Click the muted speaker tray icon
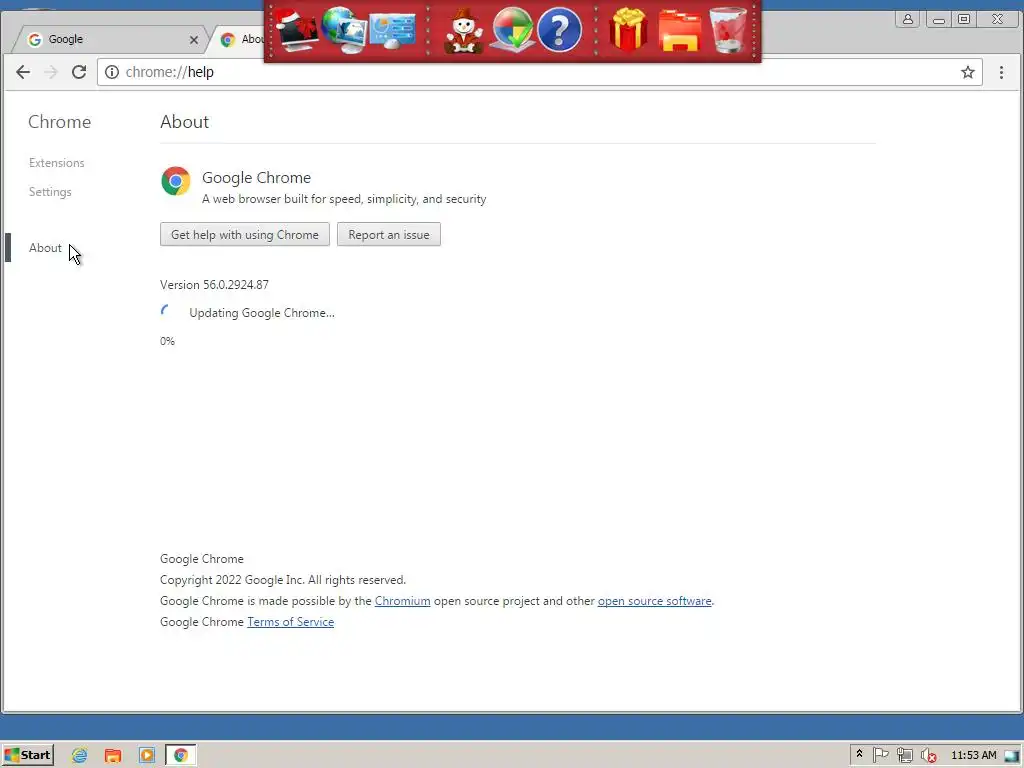1024x768 pixels. point(929,755)
